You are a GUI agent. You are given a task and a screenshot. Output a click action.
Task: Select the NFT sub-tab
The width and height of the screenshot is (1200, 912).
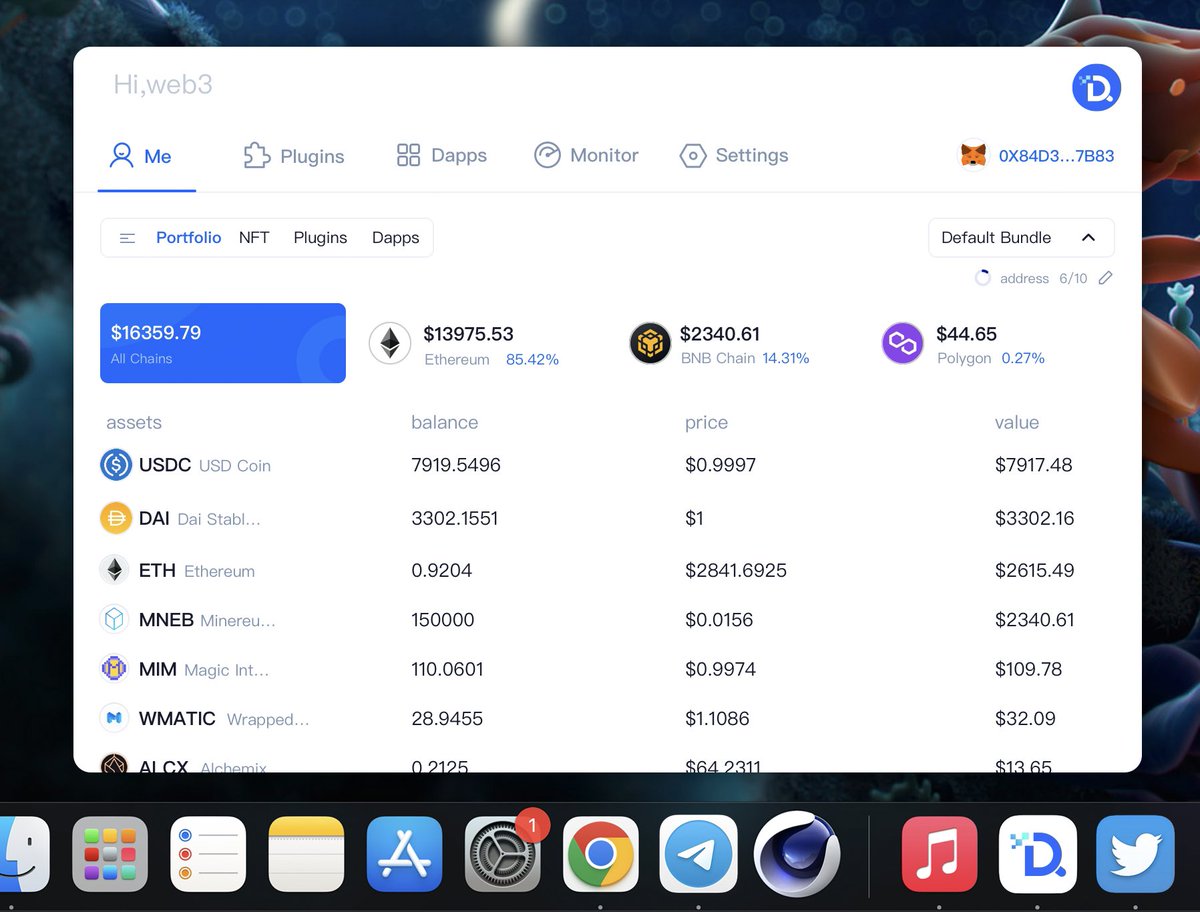[254, 238]
